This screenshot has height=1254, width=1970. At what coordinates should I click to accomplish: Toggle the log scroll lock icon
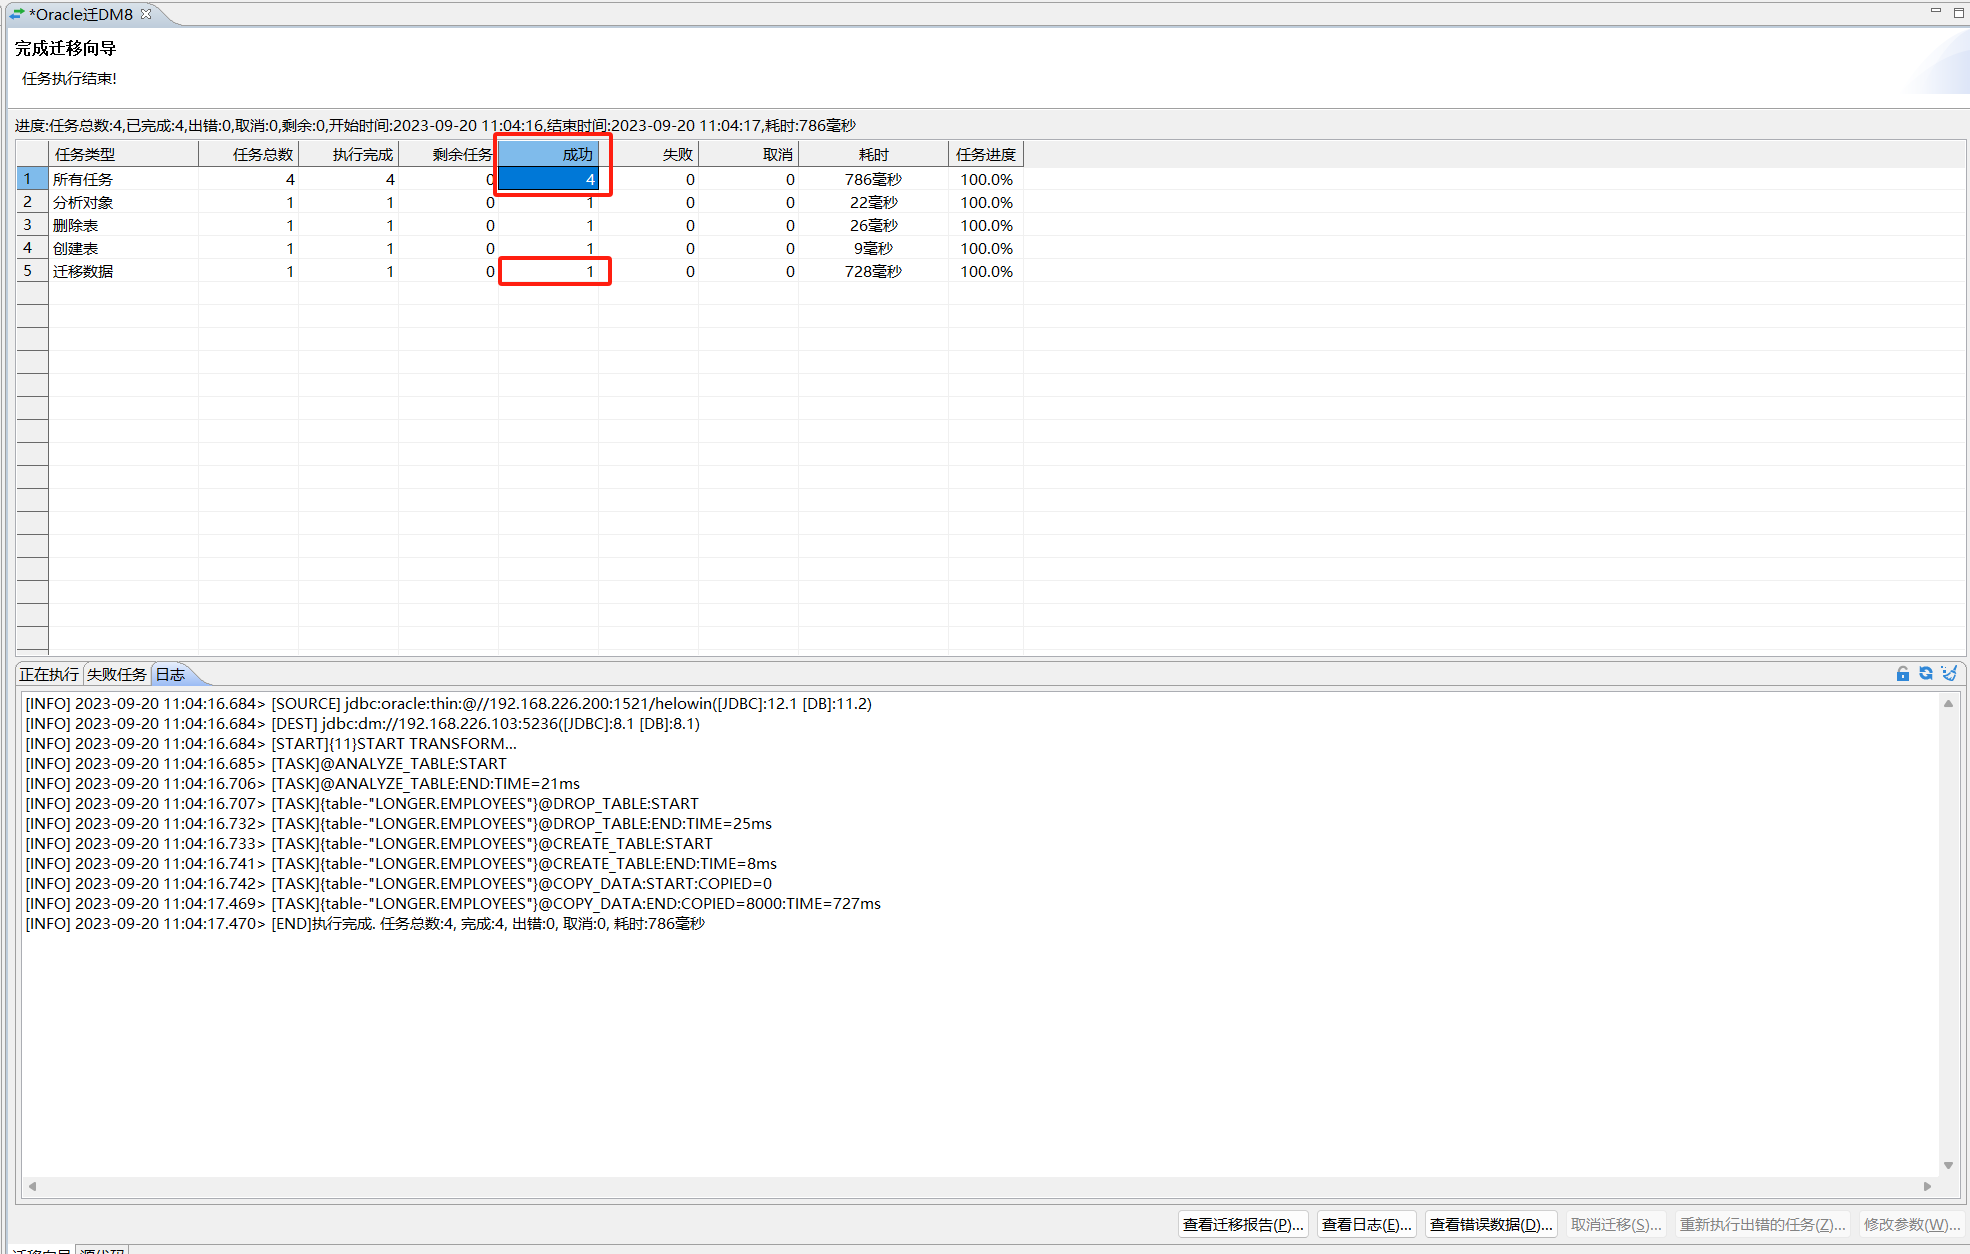[x=1902, y=674]
